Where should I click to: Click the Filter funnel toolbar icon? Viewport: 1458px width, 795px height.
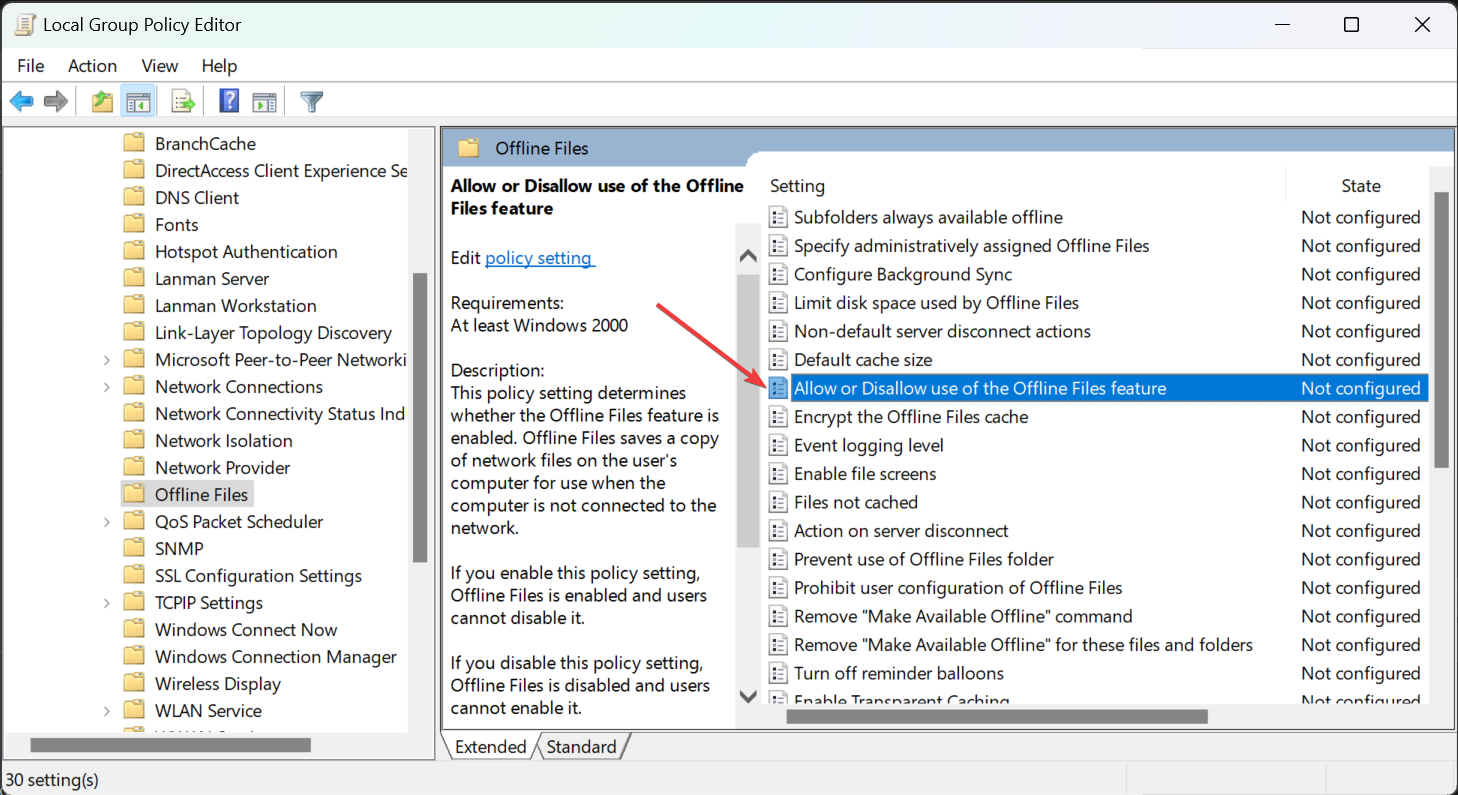tap(312, 101)
